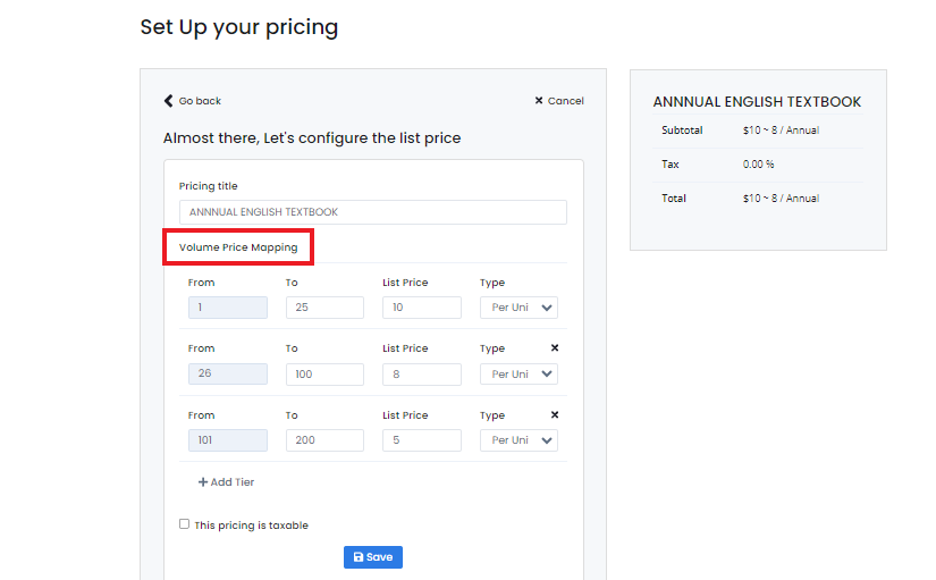Click the plus icon beside Add Tier
936x580 pixels.
[203, 482]
